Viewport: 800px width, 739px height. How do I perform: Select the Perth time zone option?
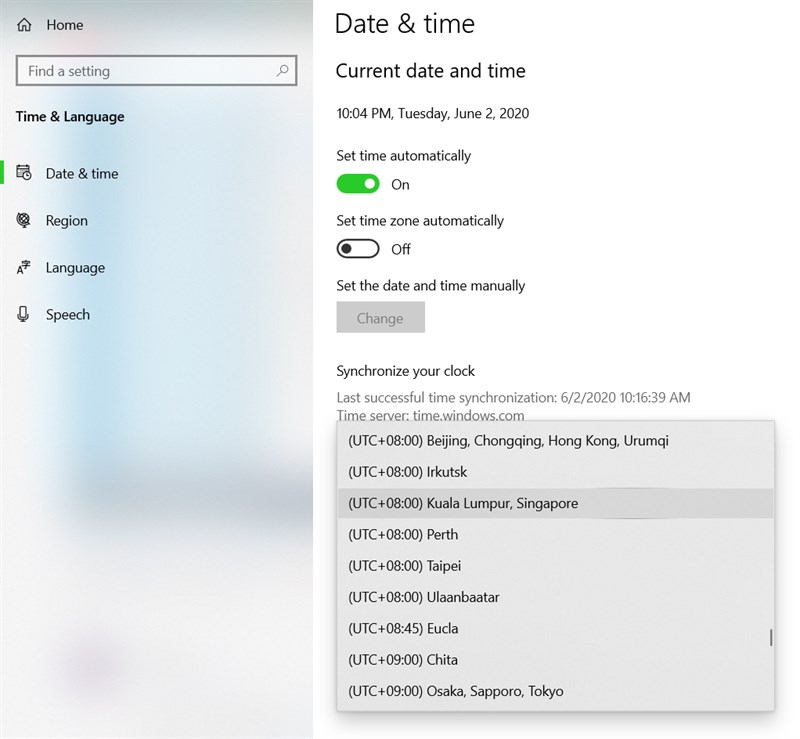(555, 534)
